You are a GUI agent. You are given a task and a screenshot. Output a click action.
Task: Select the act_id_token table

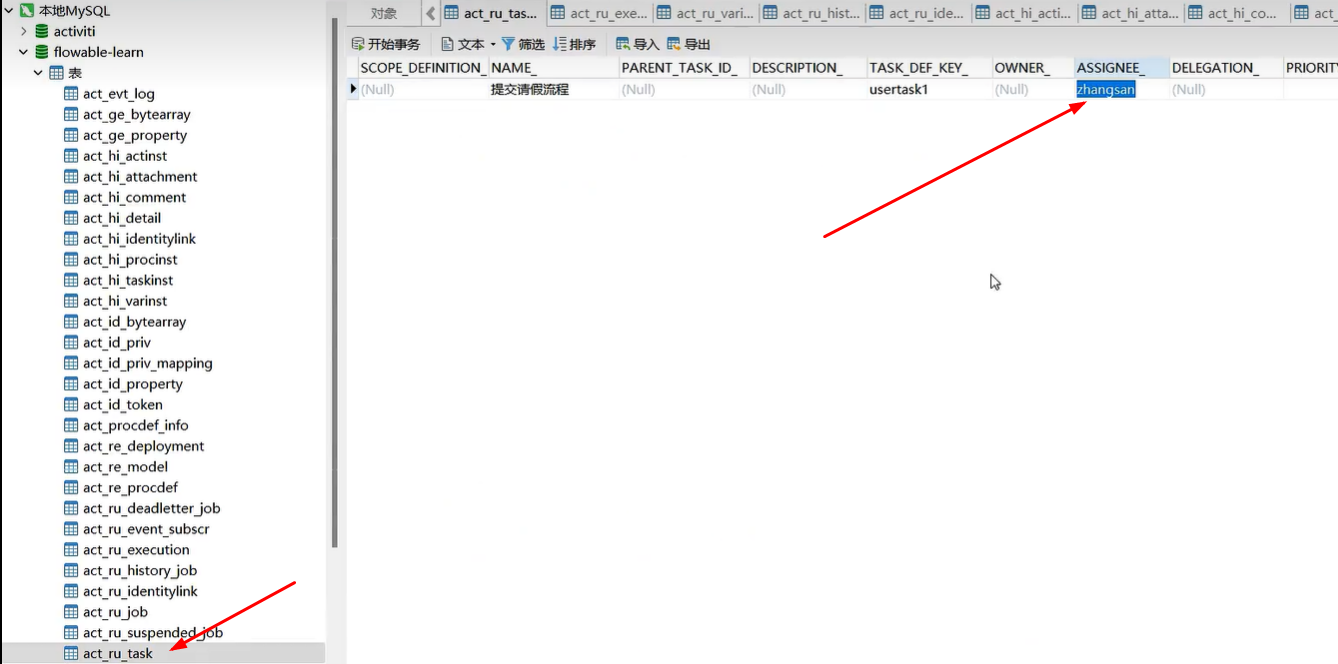click(x=123, y=405)
